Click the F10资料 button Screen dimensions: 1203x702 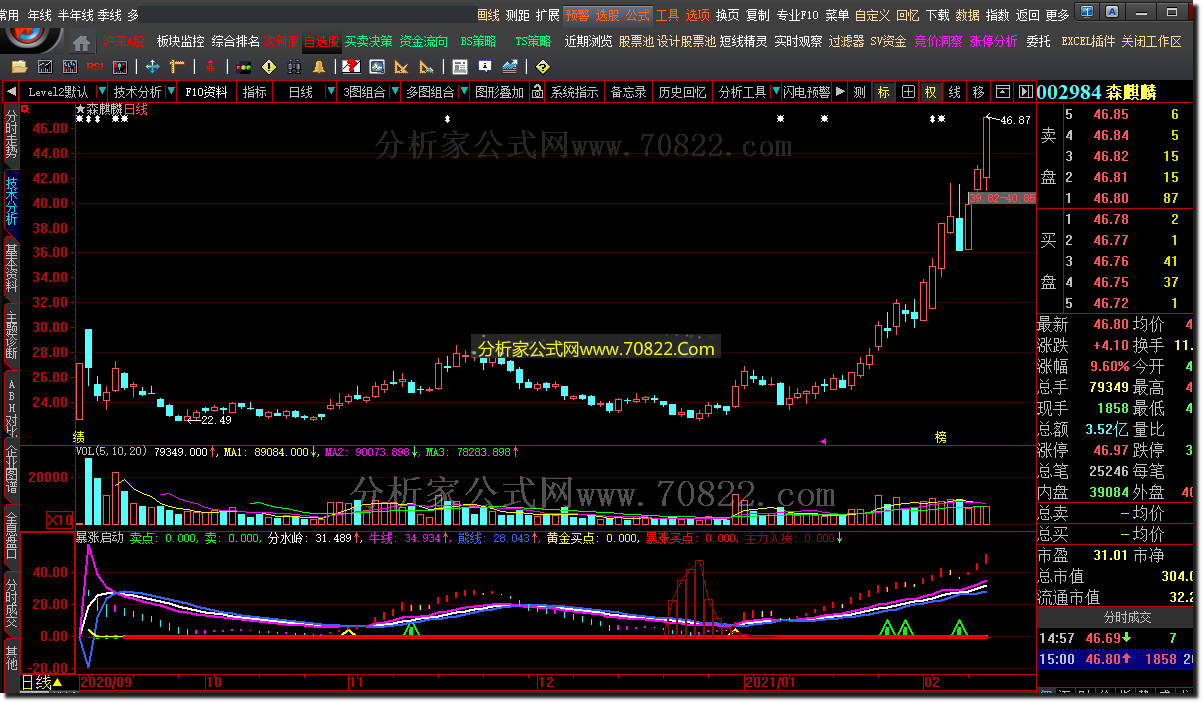point(206,92)
